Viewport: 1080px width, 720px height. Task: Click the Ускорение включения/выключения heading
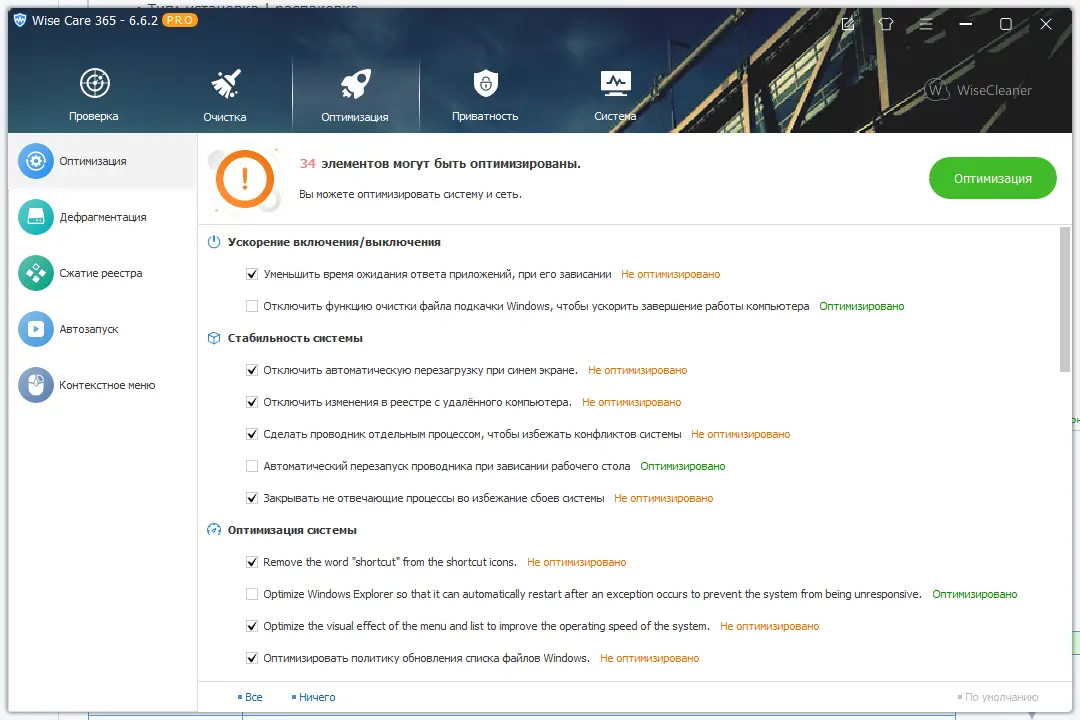334,242
